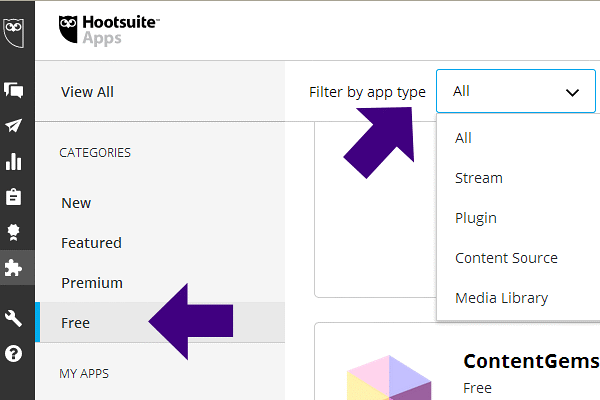Viewport: 600px width, 400px height.
Task: Open the App Directory puzzle piece icon
Action: point(14,268)
